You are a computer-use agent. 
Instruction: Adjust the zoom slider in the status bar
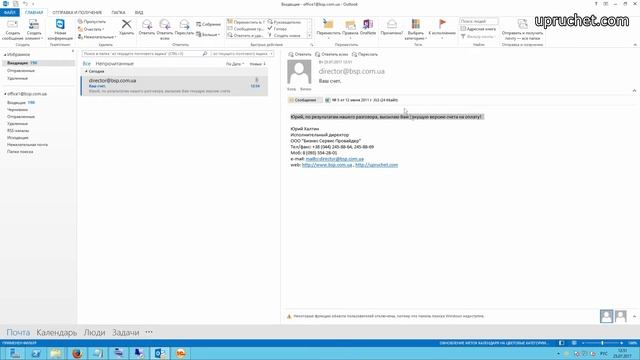pyautogui.click(x=602, y=343)
